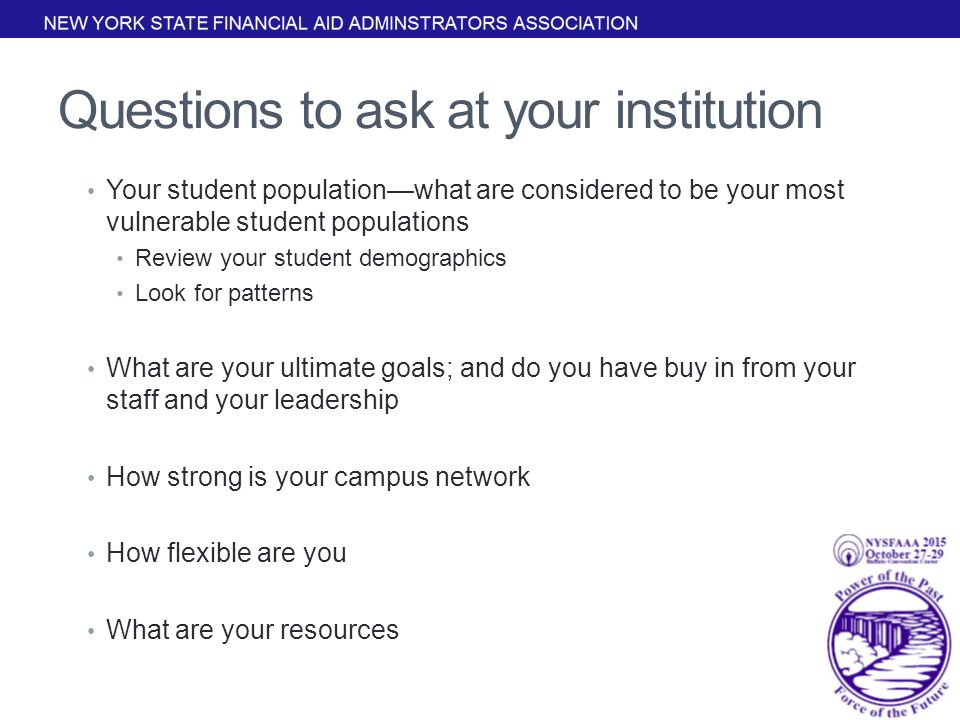
Task: Click the NYSFAAA 2015 conference logo icon
Action: pyautogui.click(x=890, y=549)
